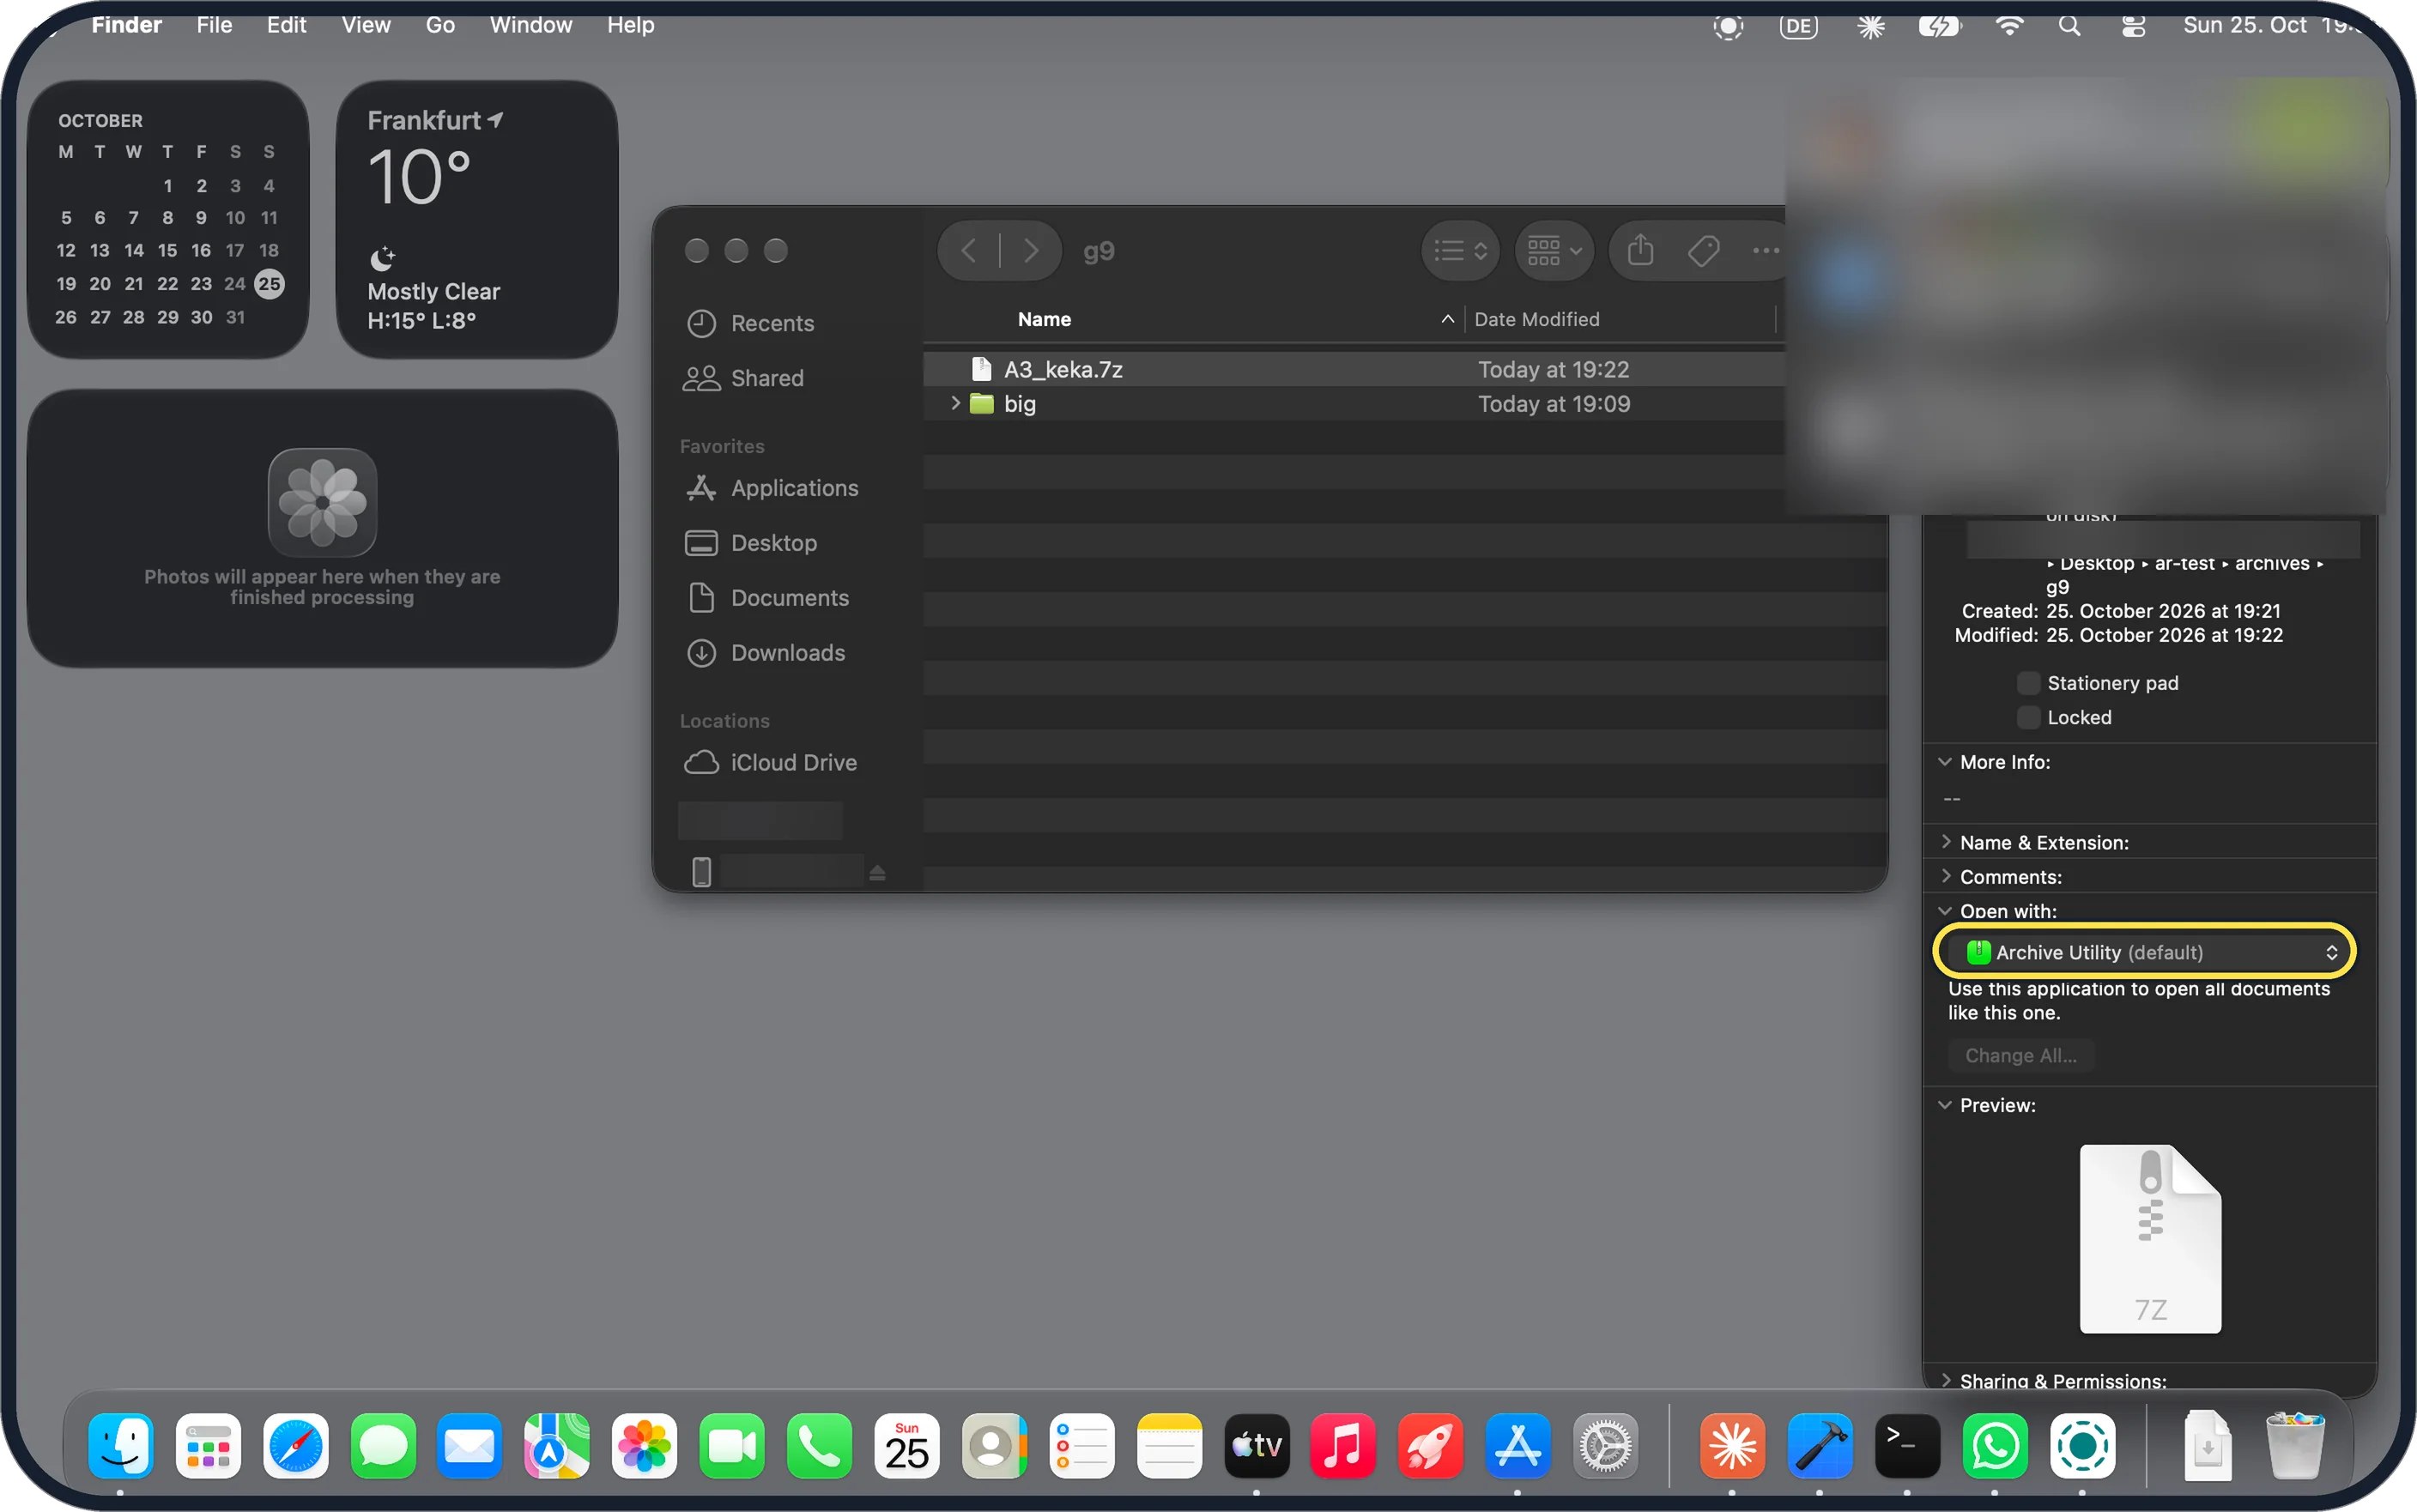
Task: Expand the Comments section
Action: pyautogui.click(x=1945, y=876)
